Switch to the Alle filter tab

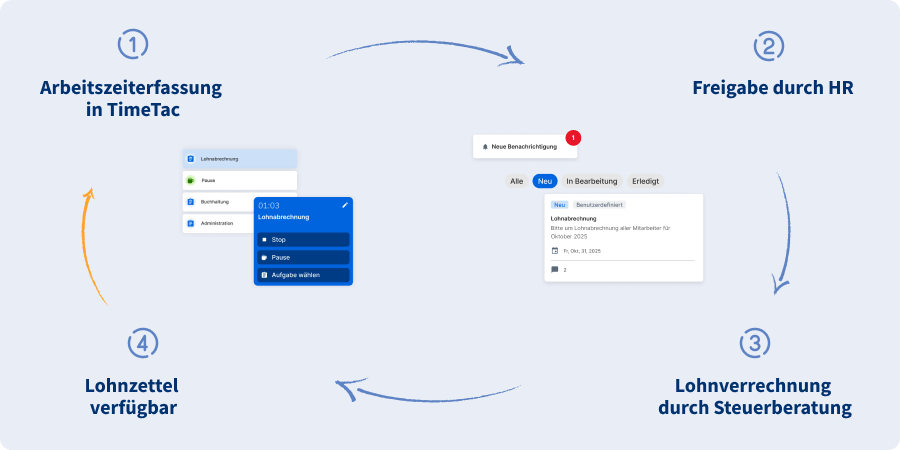click(517, 181)
